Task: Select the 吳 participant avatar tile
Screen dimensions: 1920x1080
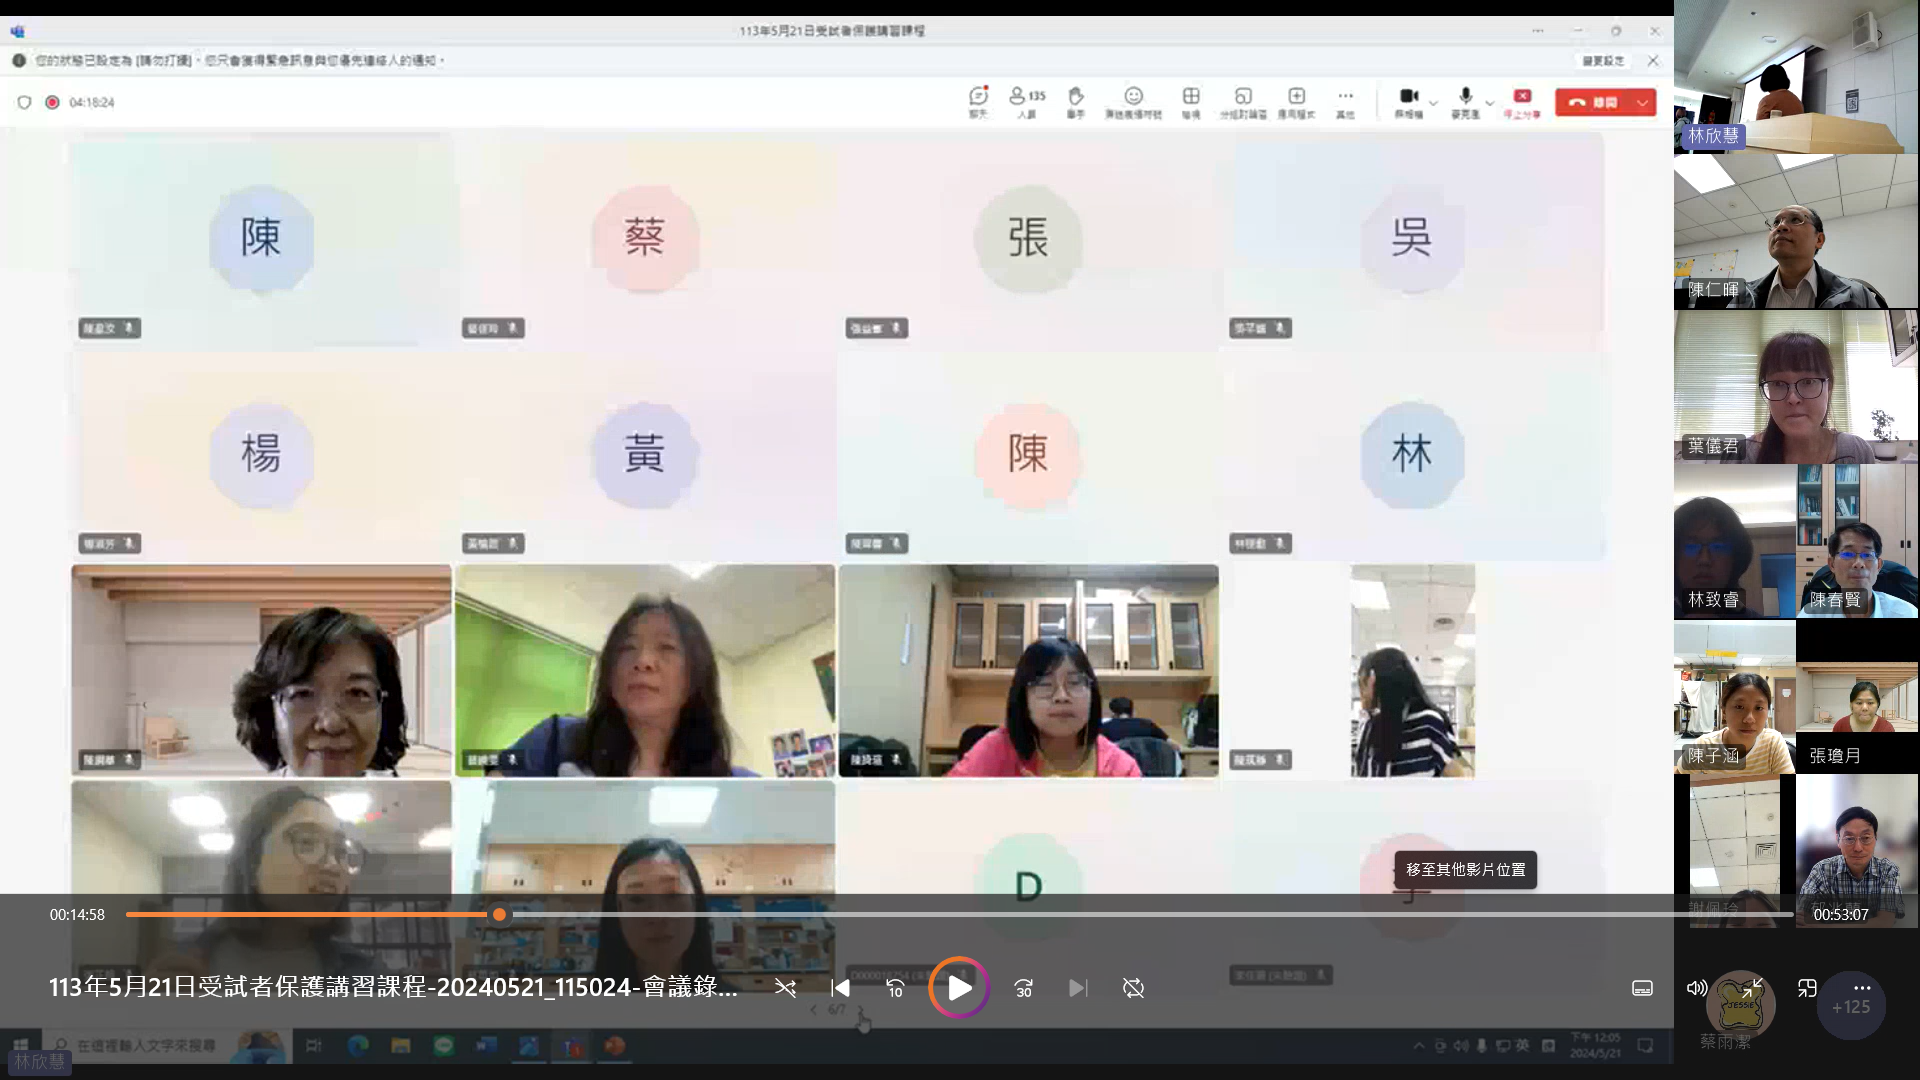Action: 1412,238
